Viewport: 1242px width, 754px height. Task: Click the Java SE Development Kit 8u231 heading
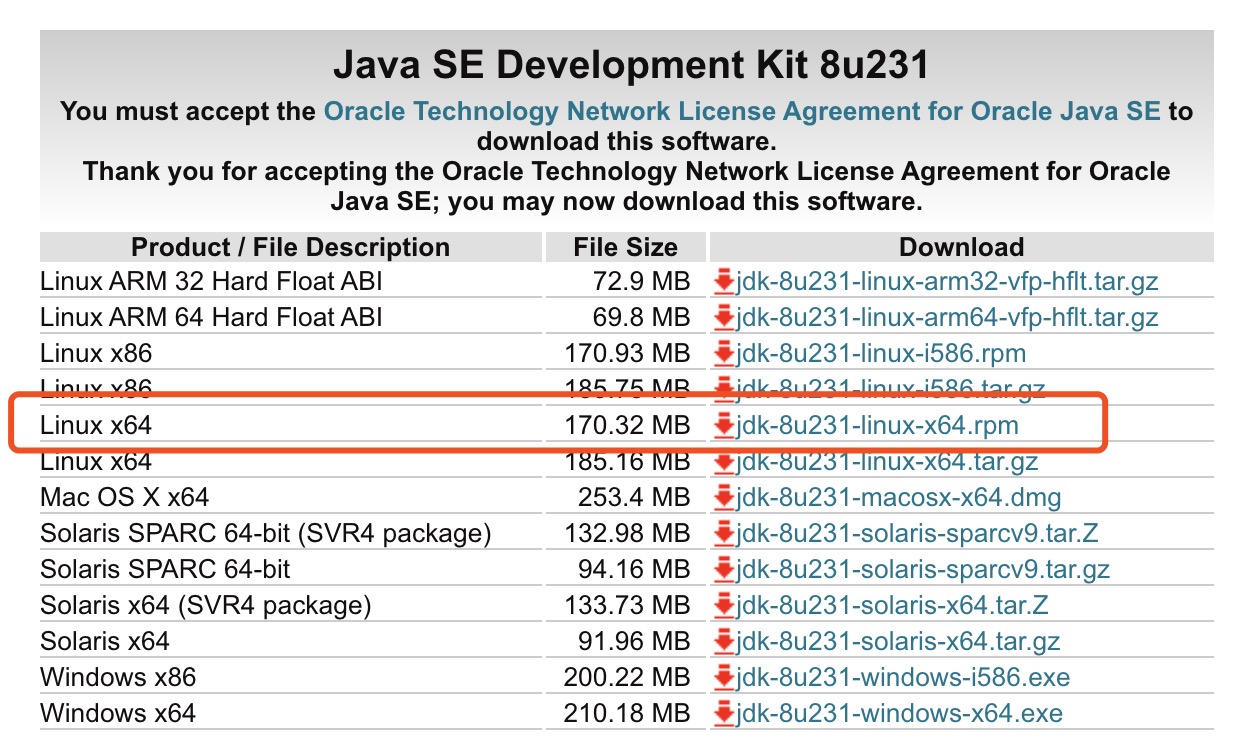click(630, 65)
